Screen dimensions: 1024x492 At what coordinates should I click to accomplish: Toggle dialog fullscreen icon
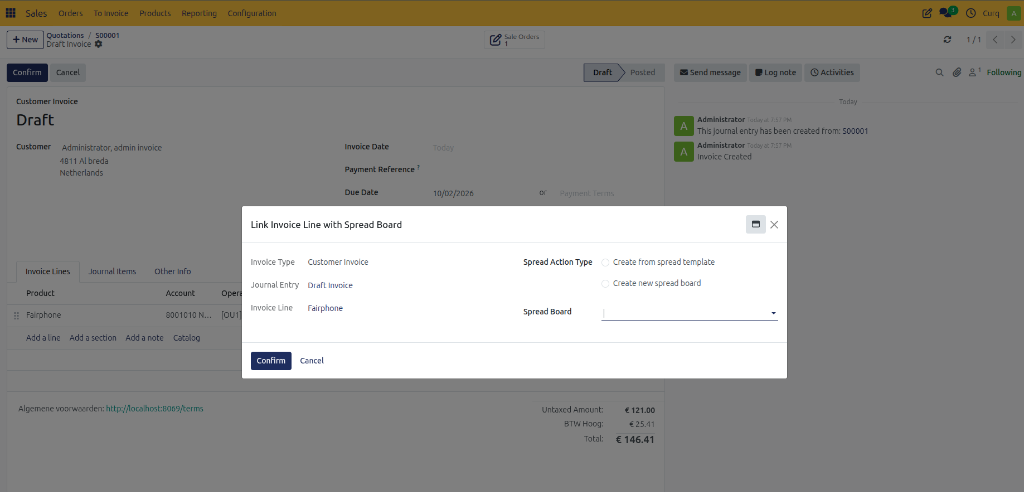[x=756, y=224]
